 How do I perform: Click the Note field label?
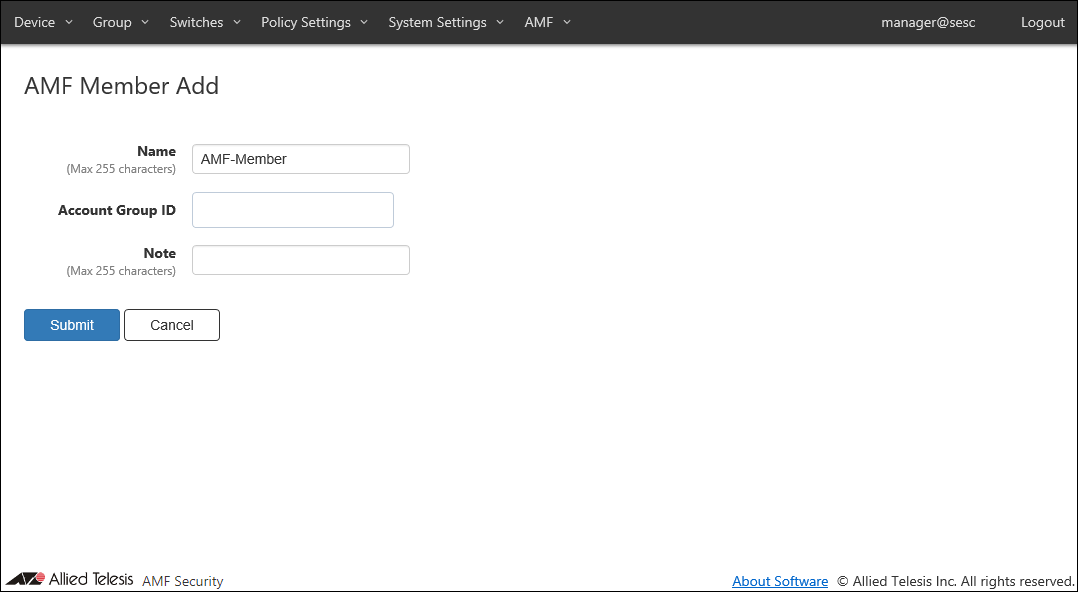[x=159, y=253]
